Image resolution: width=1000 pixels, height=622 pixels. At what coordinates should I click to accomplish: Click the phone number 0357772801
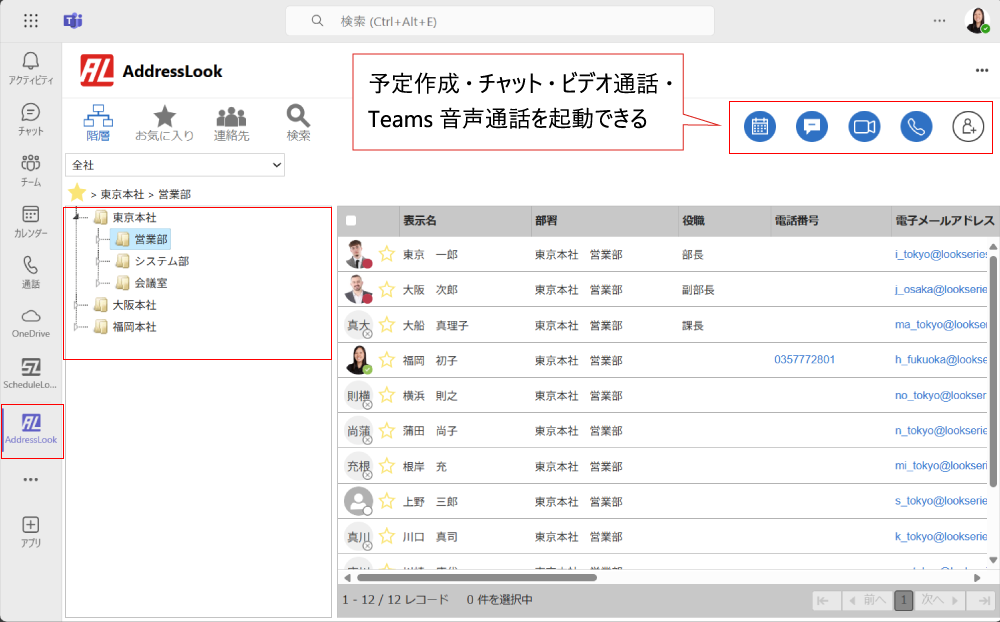click(804, 360)
